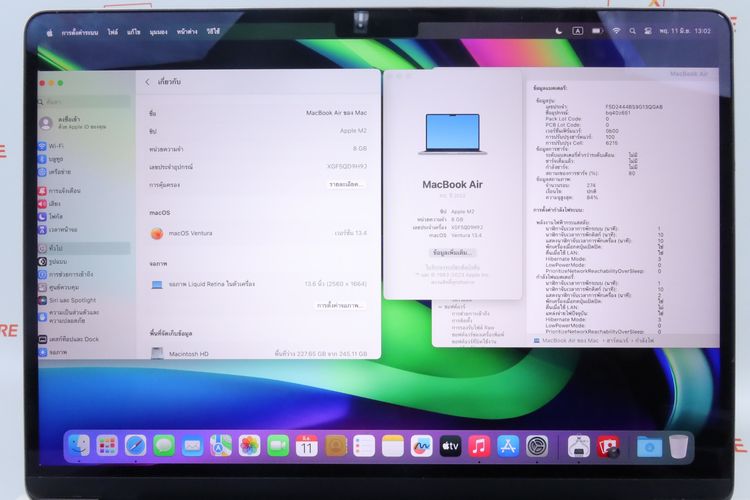Open the มุมมอง menu
Viewport: 750px width, 500px height.
(158, 32)
